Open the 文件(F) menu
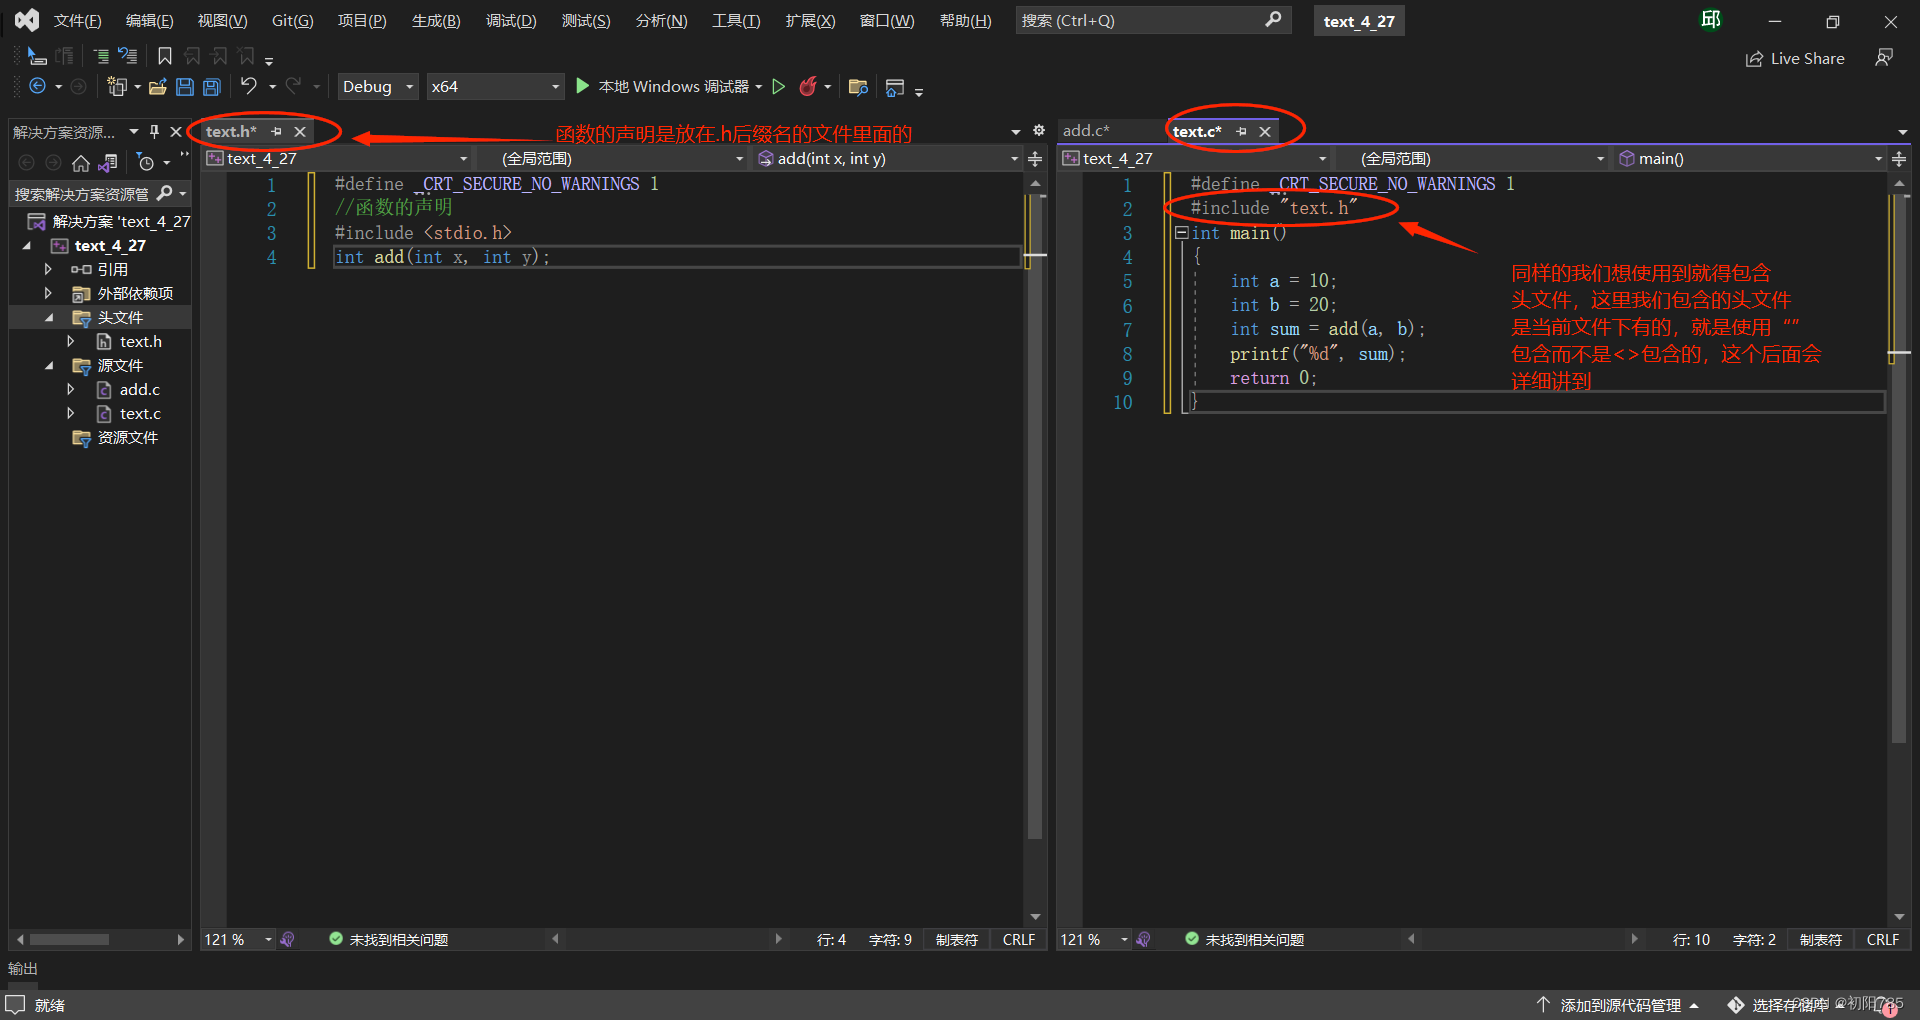 click(x=77, y=20)
